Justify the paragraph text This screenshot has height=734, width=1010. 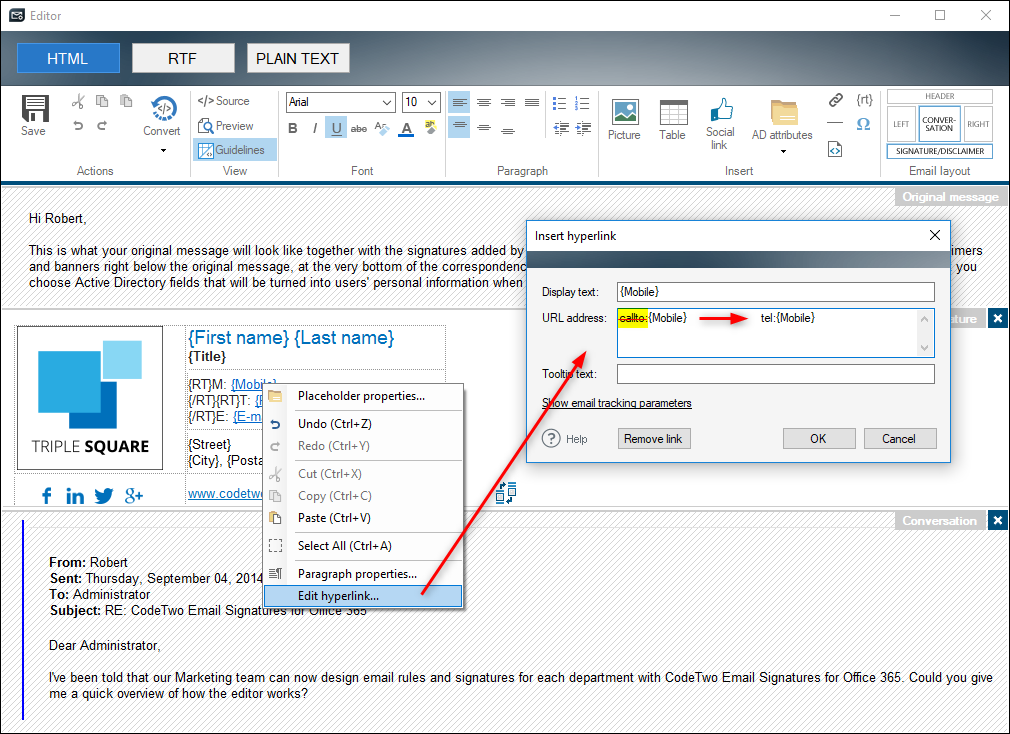pos(532,102)
